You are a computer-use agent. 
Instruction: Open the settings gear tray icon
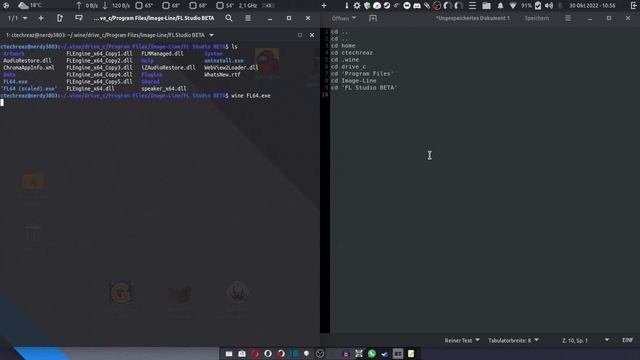[x=357, y=5]
